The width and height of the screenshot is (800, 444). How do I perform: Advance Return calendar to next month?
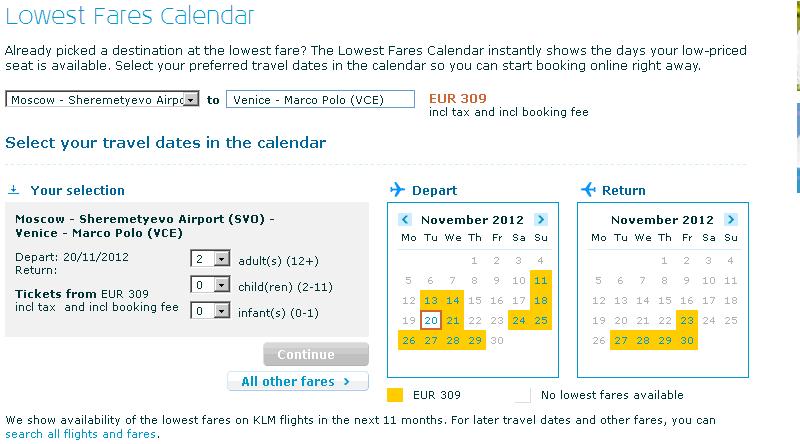coord(731,219)
